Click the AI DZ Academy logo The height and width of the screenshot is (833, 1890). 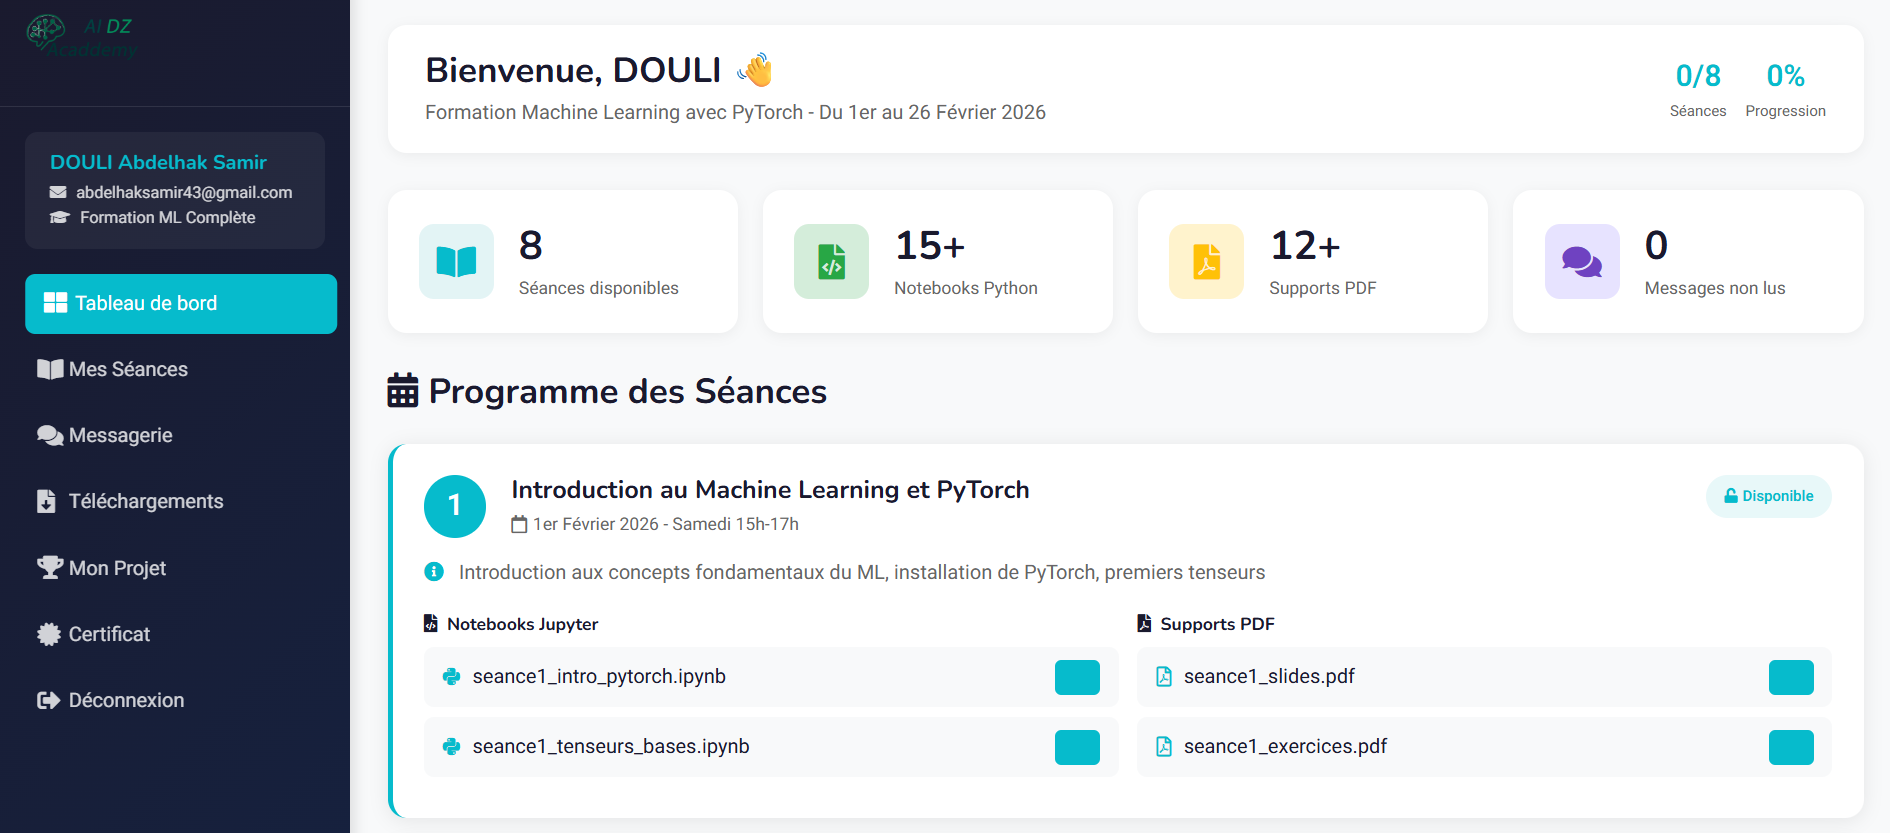[x=82, y=37]
